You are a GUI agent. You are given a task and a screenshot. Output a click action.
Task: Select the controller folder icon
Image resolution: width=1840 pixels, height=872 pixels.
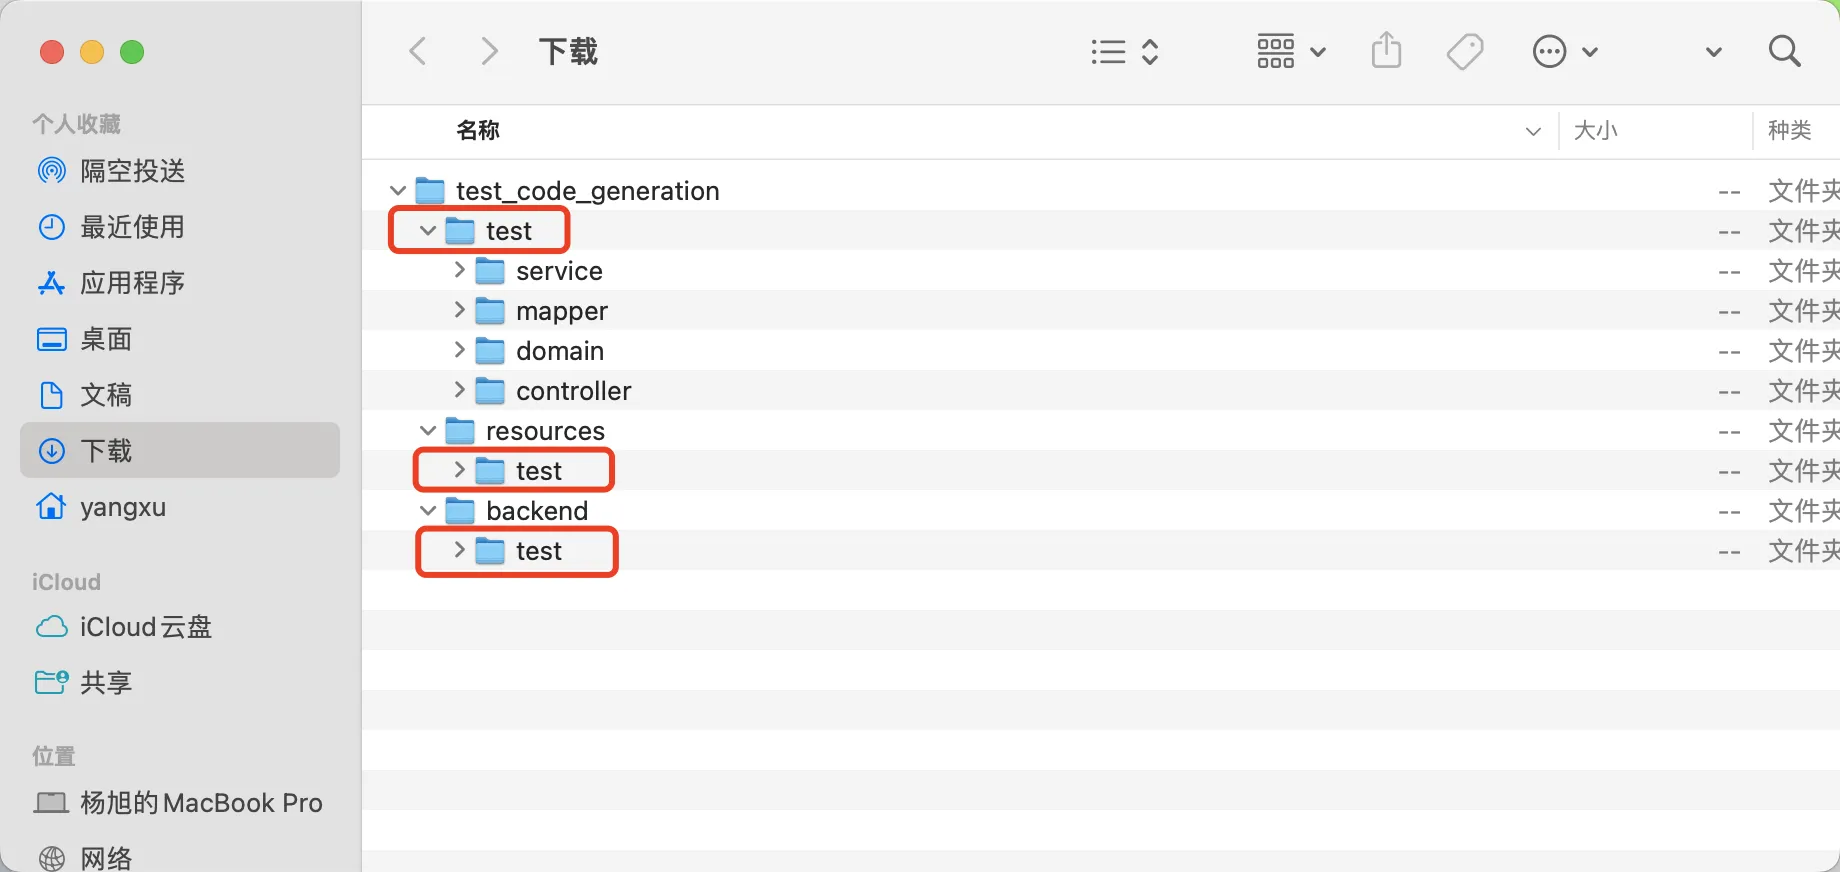tap(490, 390)
